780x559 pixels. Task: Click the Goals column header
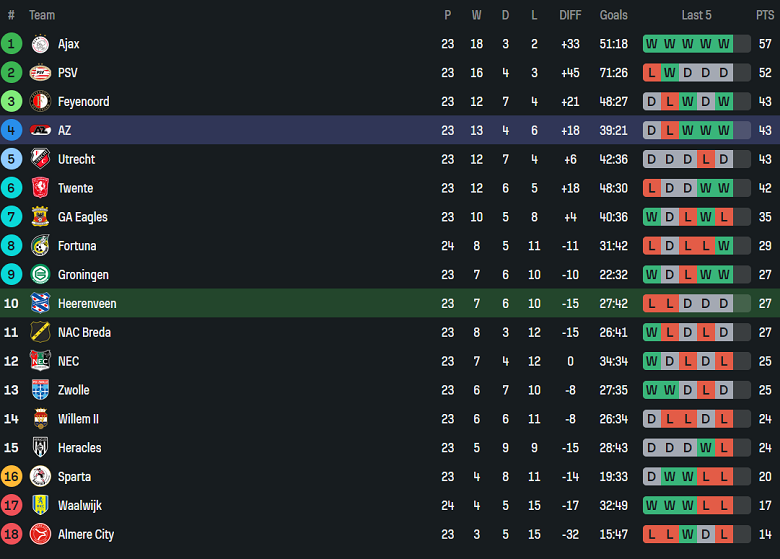pos(613,15)
